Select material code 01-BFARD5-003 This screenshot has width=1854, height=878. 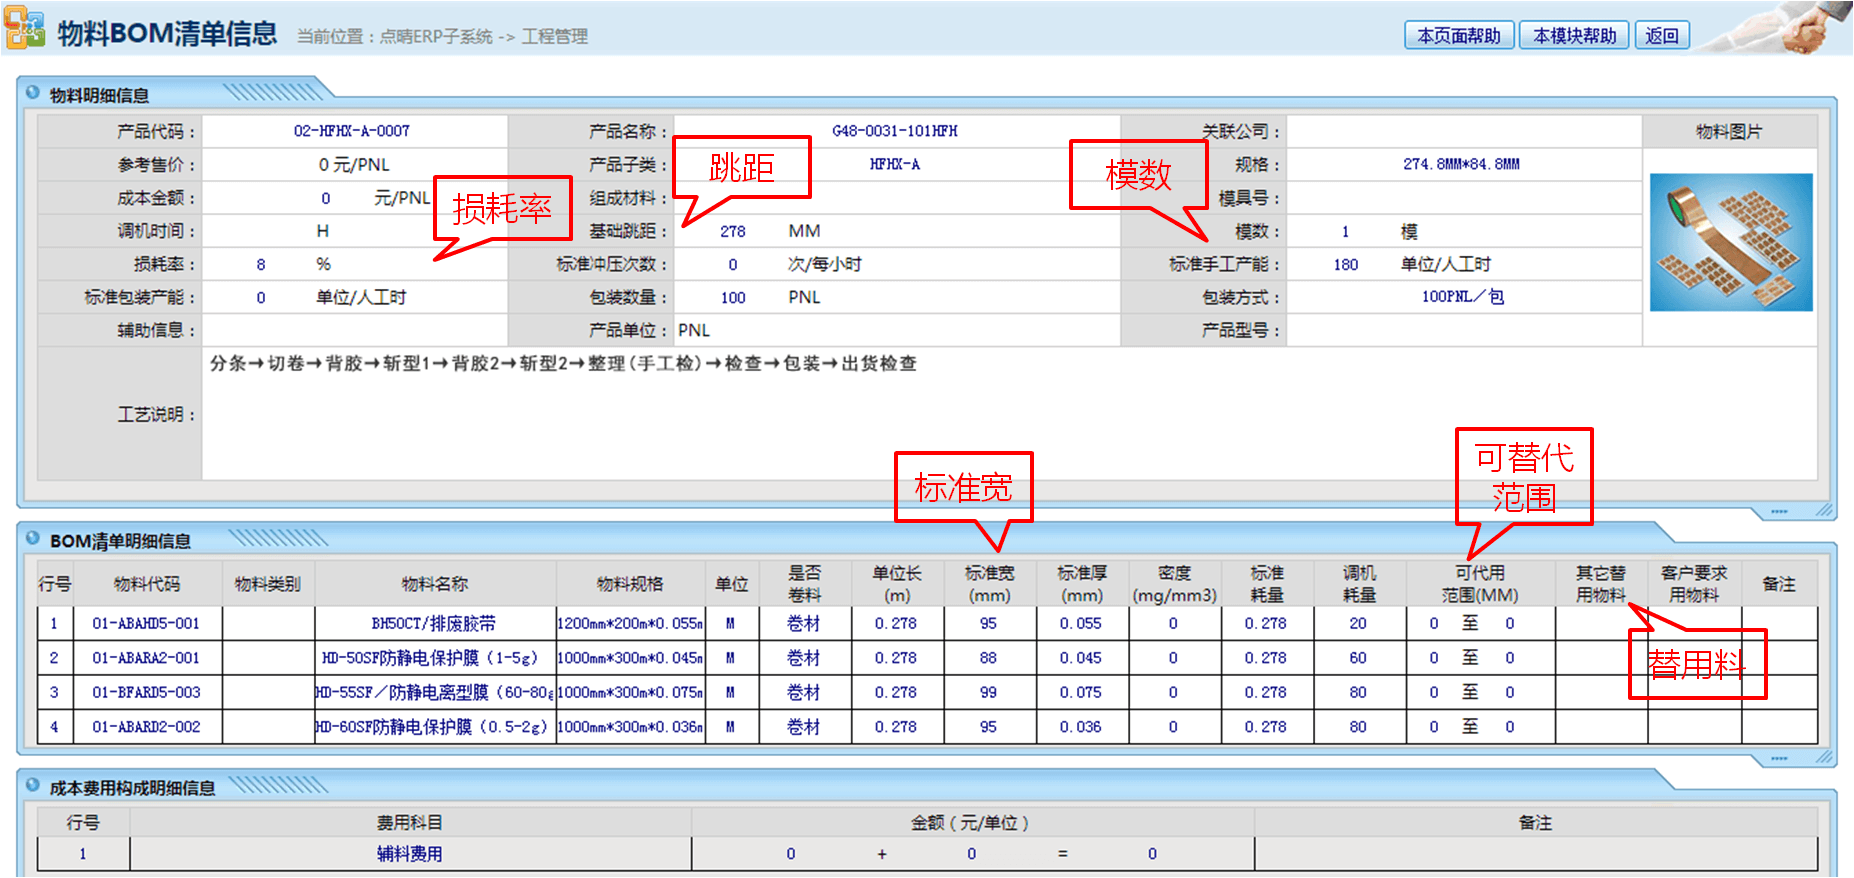[146, 692]
